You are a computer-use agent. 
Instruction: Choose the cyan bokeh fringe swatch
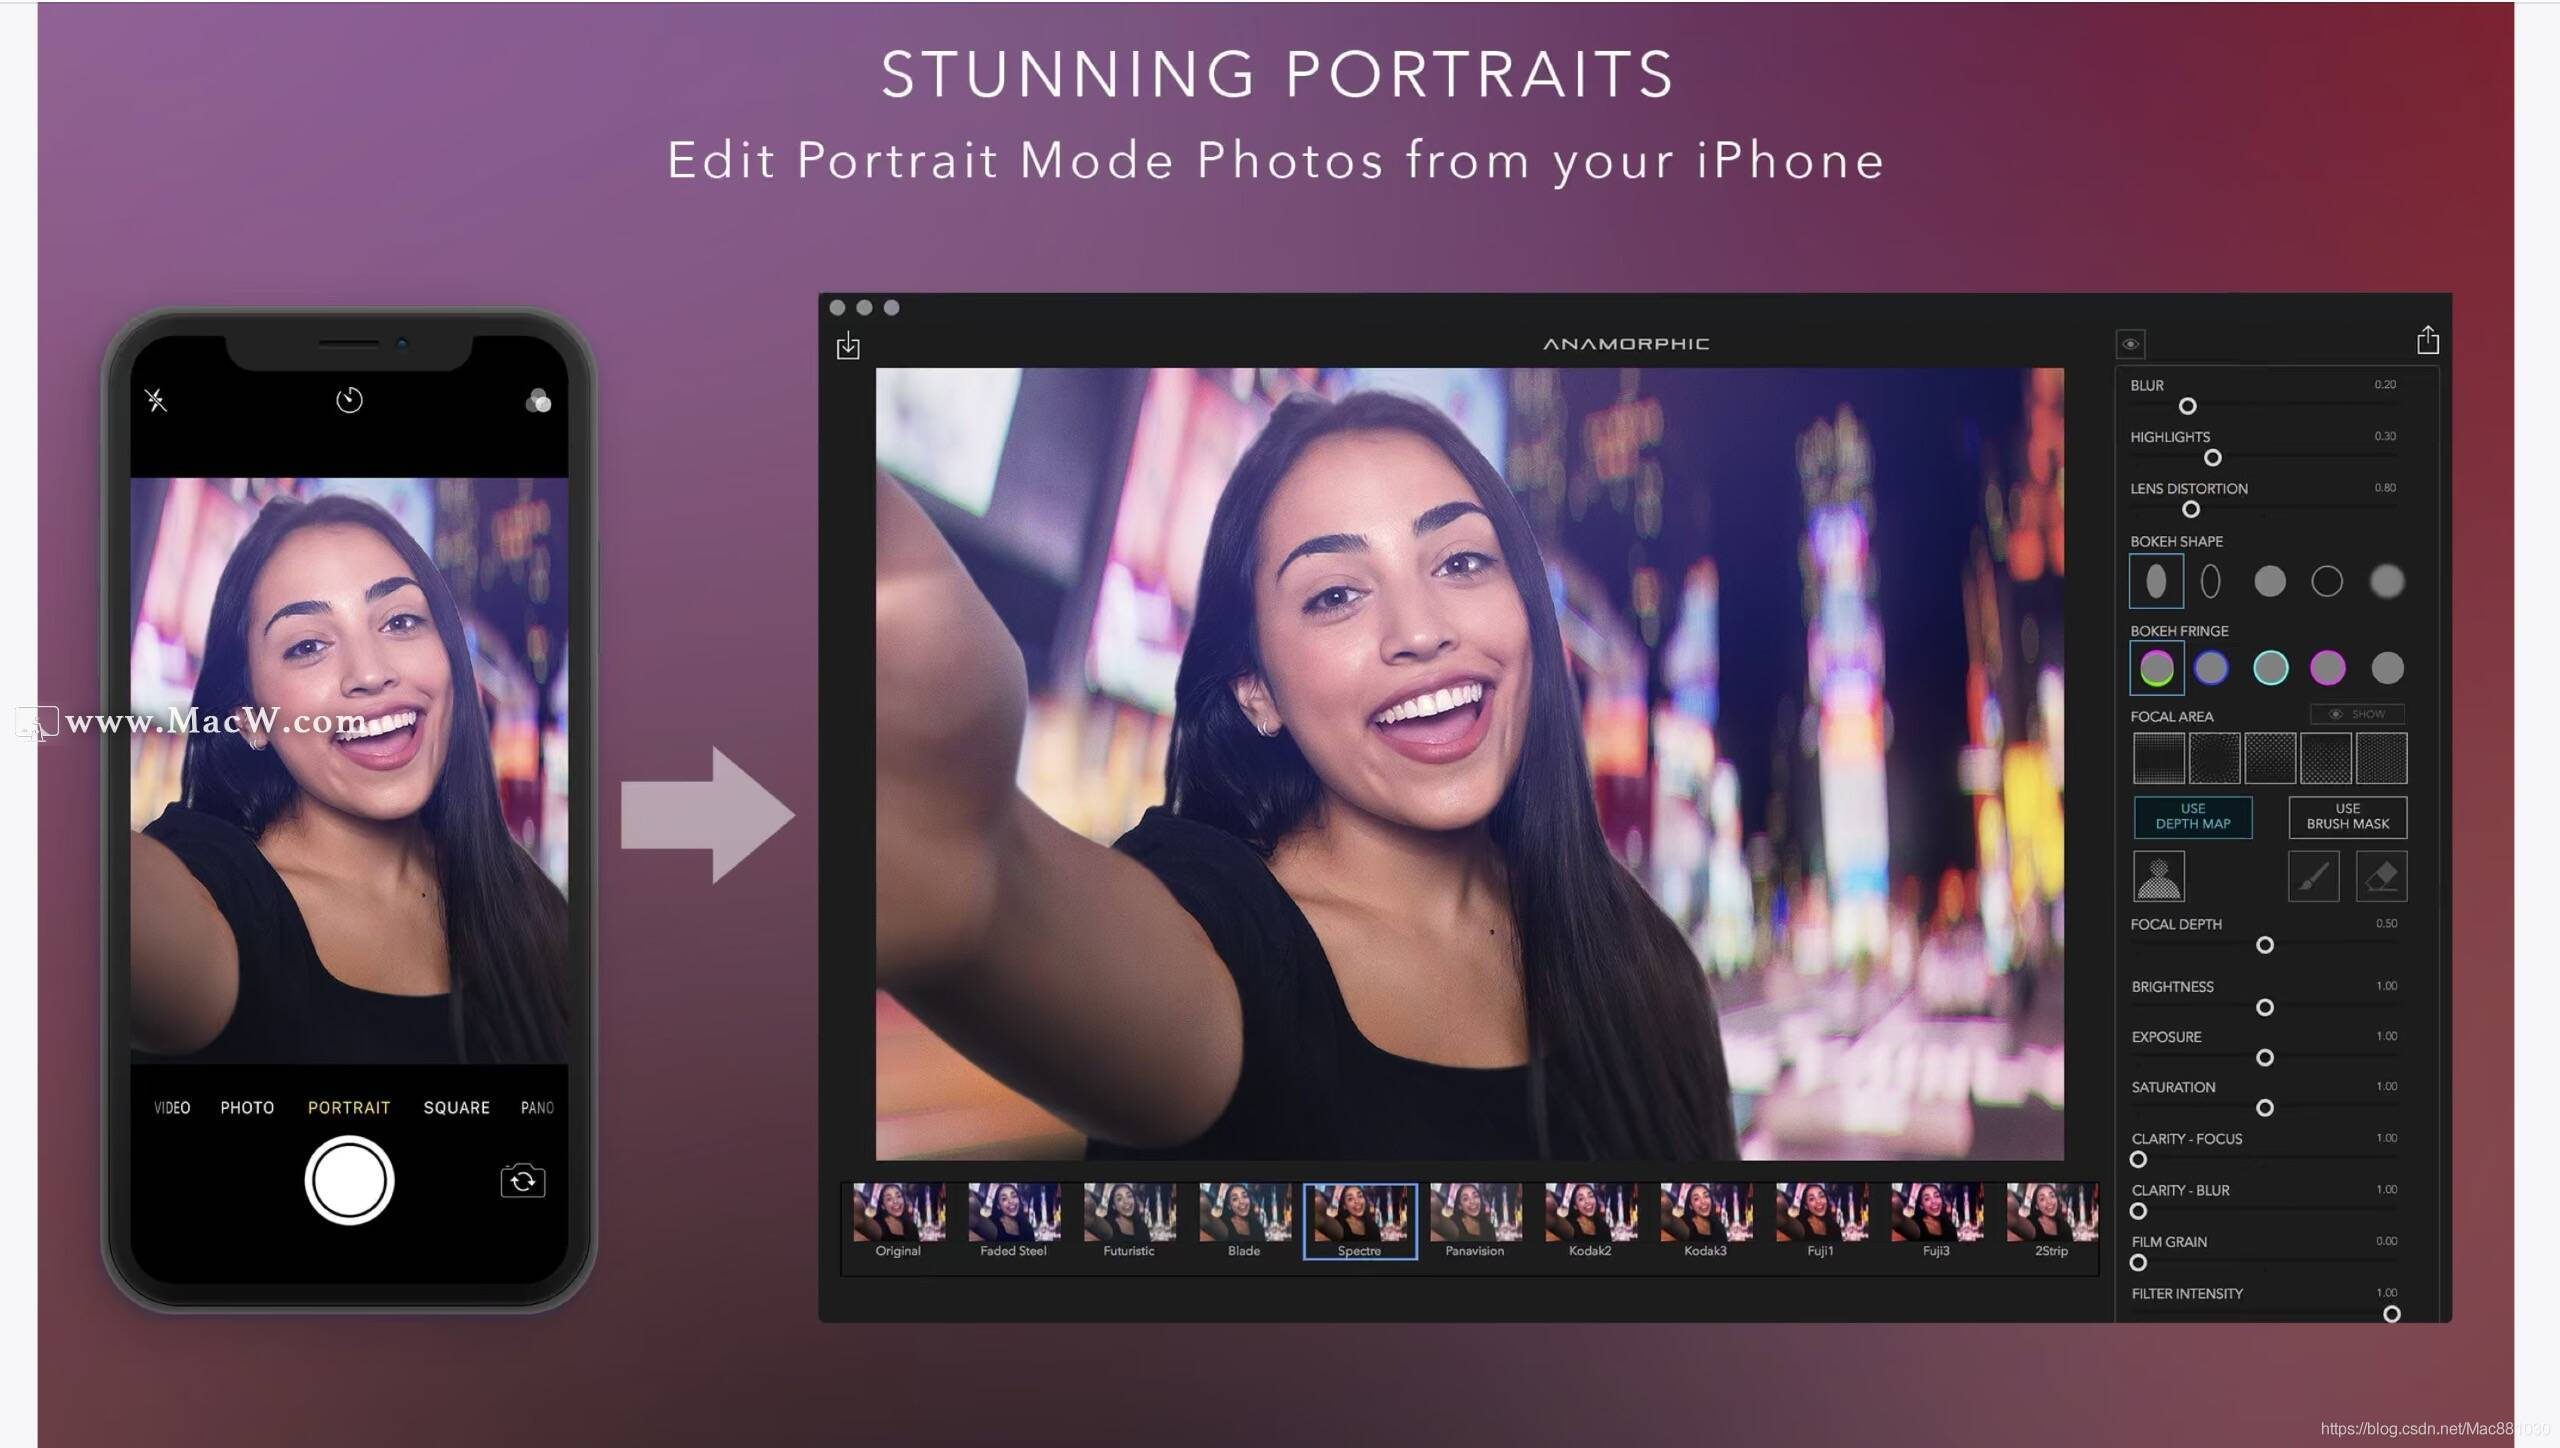click(x=2270, y=668)
